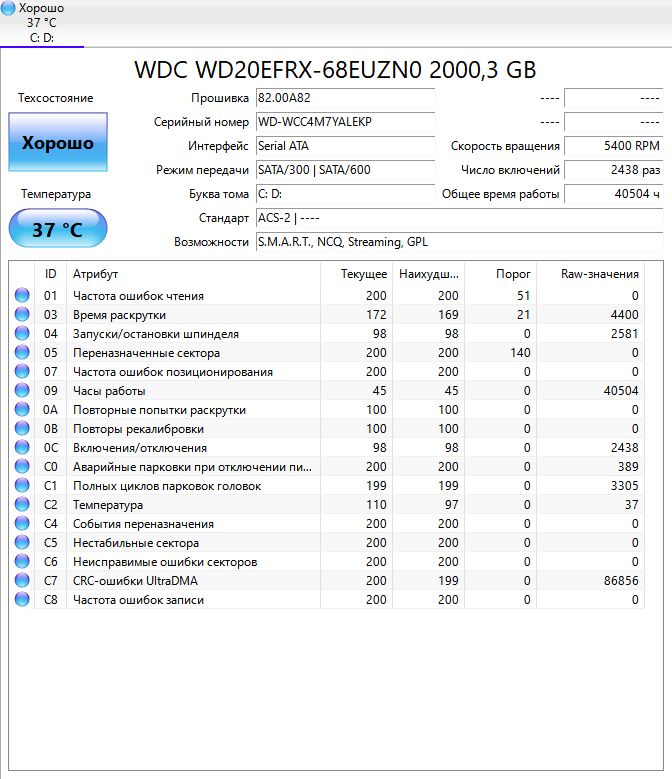This screenshot has width=672, height=779.
Task: Click the status icon for Неисправимые ошибки секторов
Action: 22,561
